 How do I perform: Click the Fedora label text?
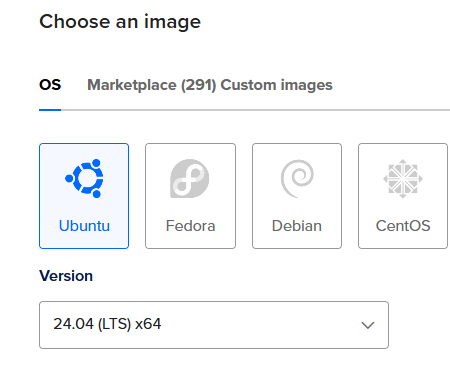[x=190, y=226]
